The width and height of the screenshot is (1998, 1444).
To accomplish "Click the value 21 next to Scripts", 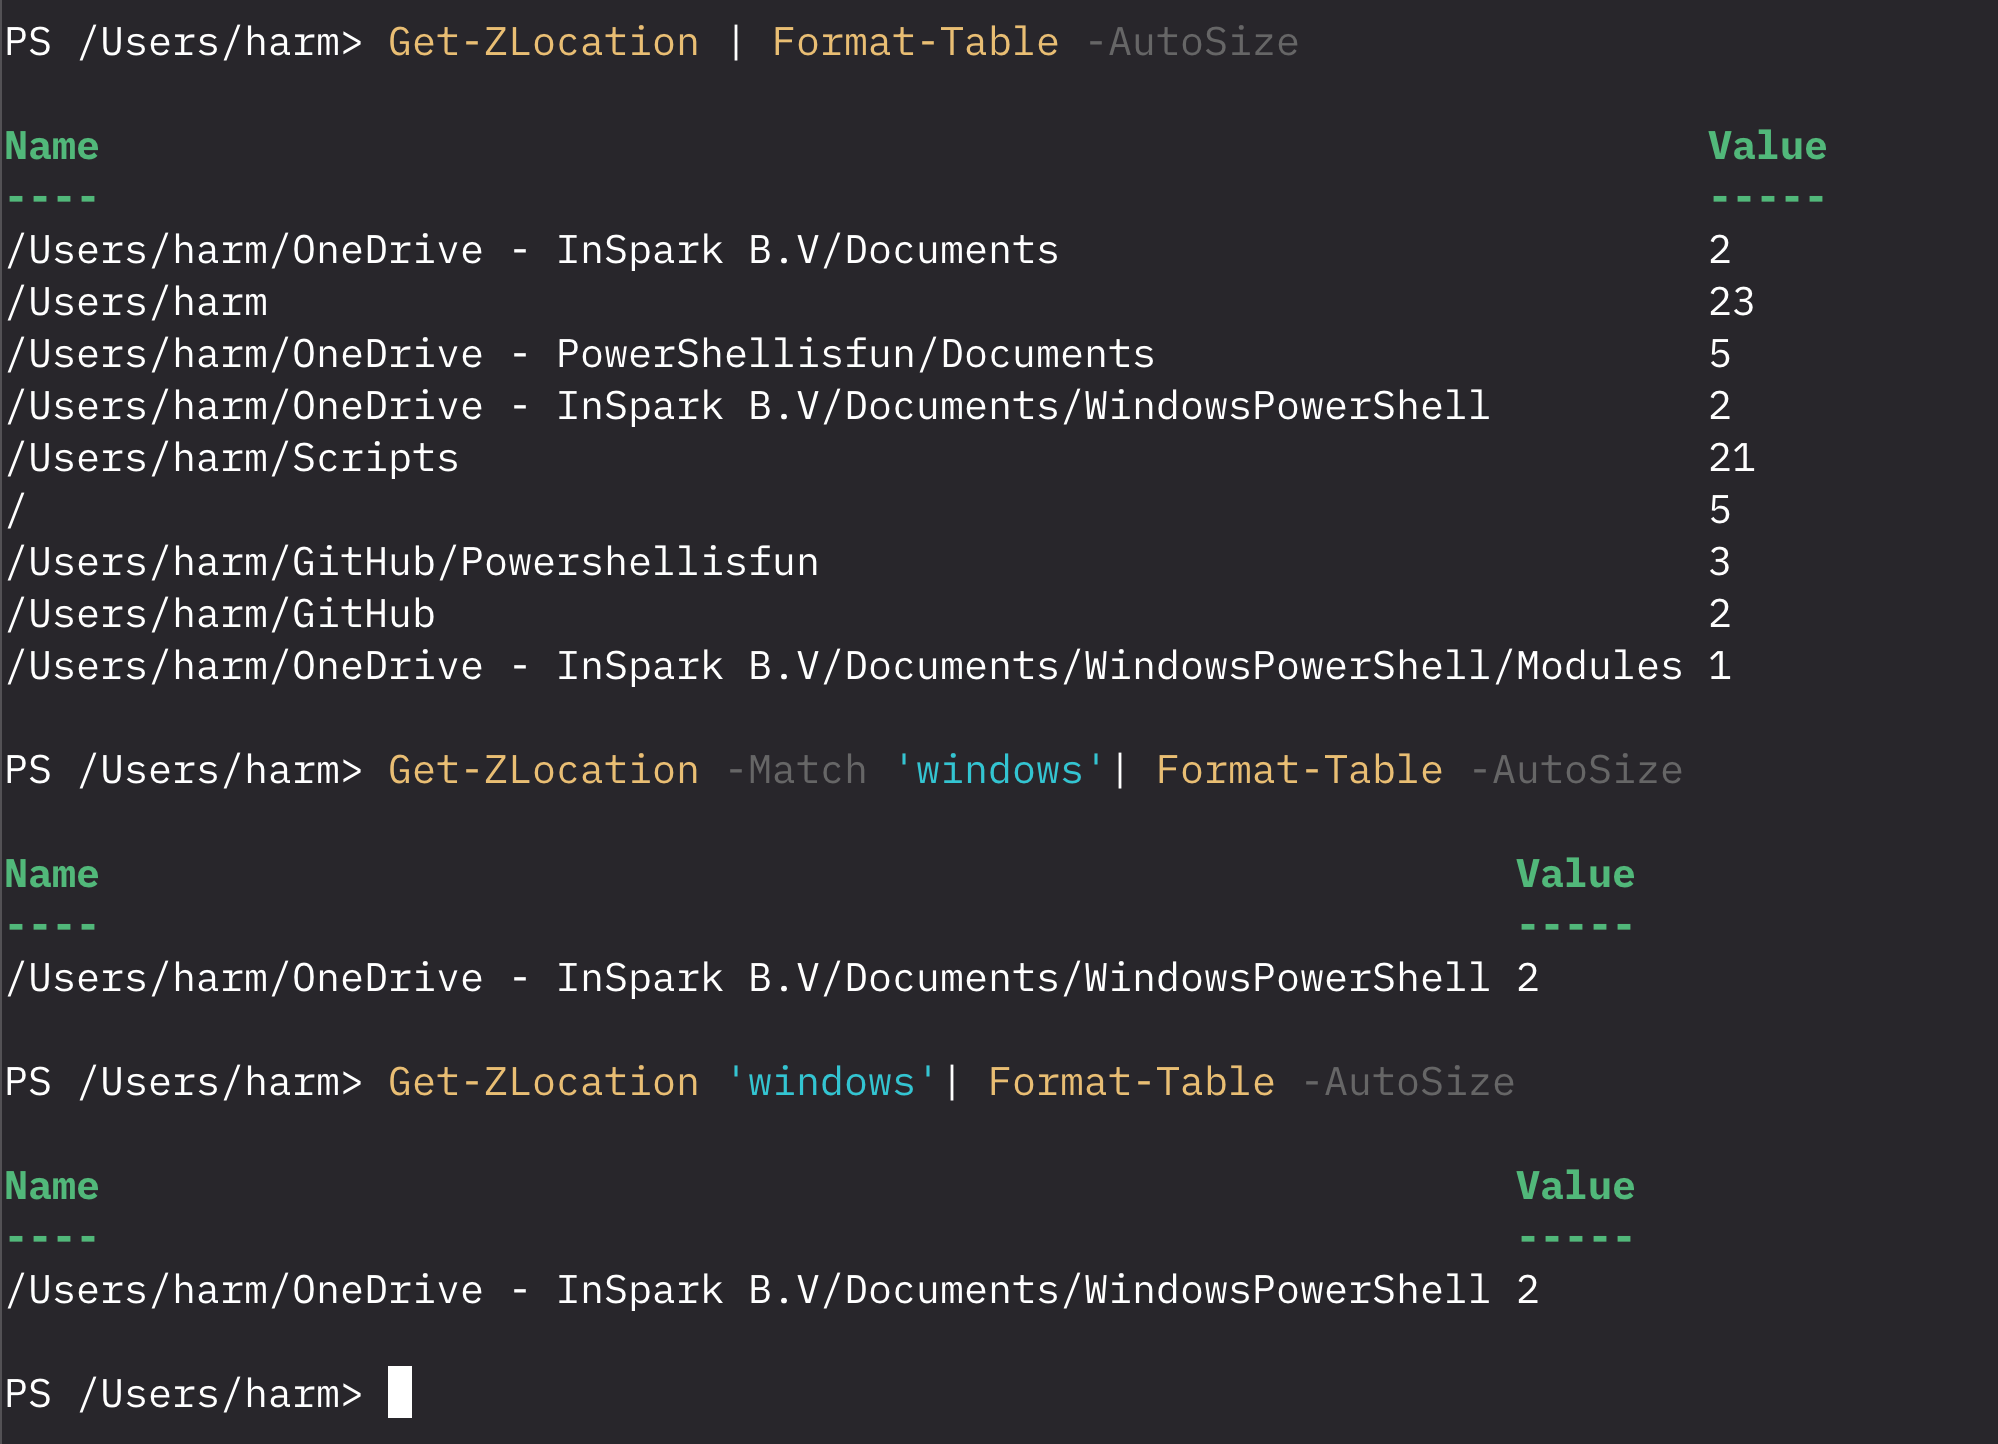I will (x=1731, y=459).
